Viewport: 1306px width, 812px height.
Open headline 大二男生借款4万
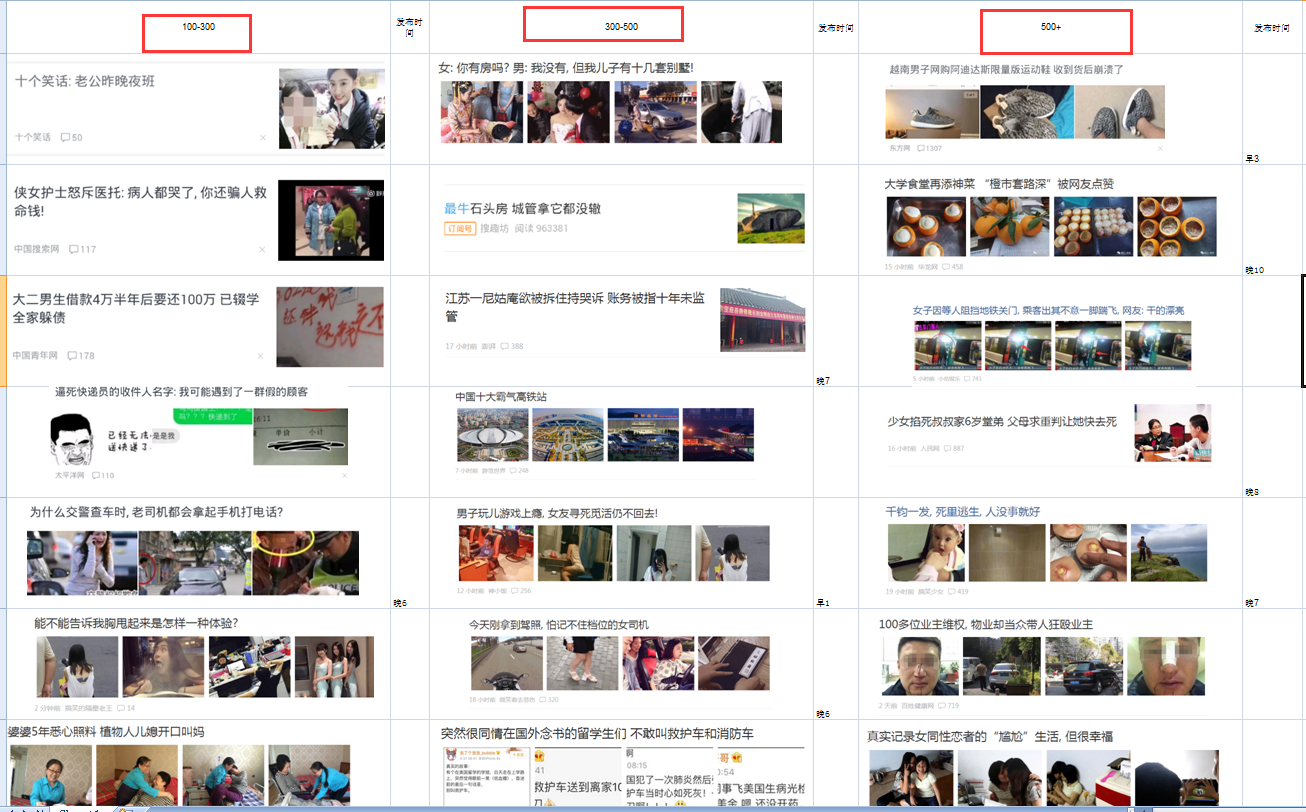point(136,308)
